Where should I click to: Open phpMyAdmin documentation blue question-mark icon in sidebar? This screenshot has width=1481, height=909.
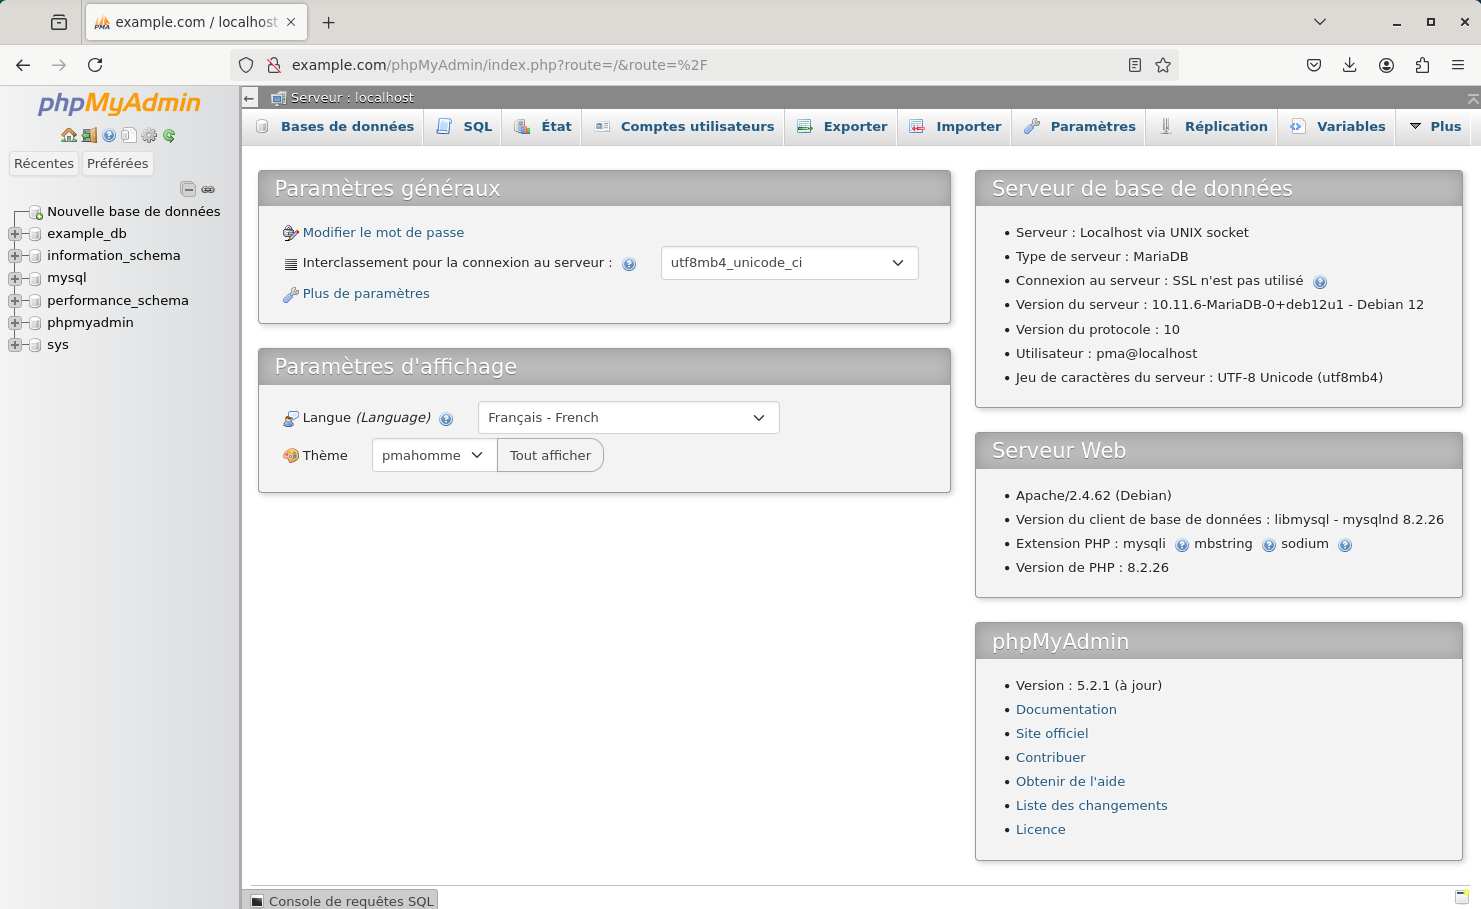[109, 135]
